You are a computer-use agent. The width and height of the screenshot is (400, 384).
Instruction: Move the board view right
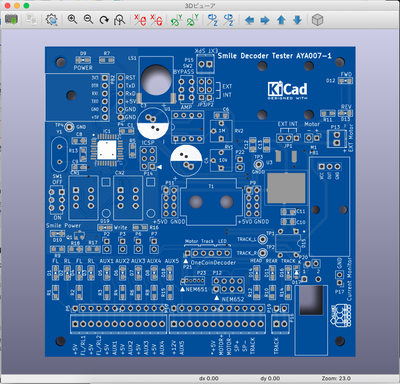[x=265, y=20]
